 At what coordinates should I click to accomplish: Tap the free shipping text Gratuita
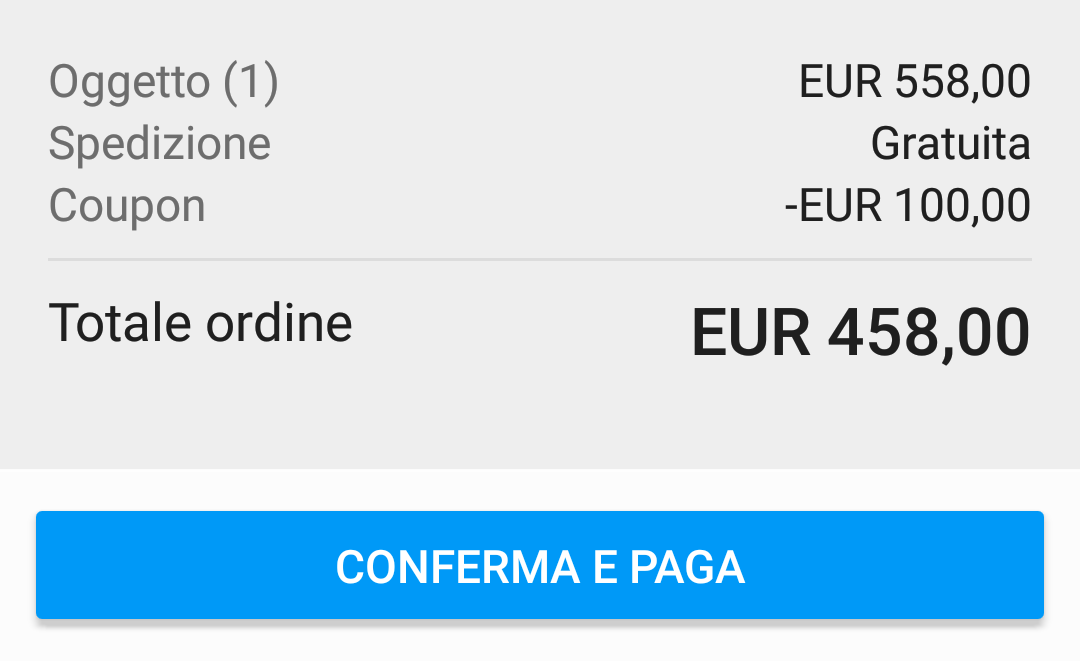click(x=950, y=144)
